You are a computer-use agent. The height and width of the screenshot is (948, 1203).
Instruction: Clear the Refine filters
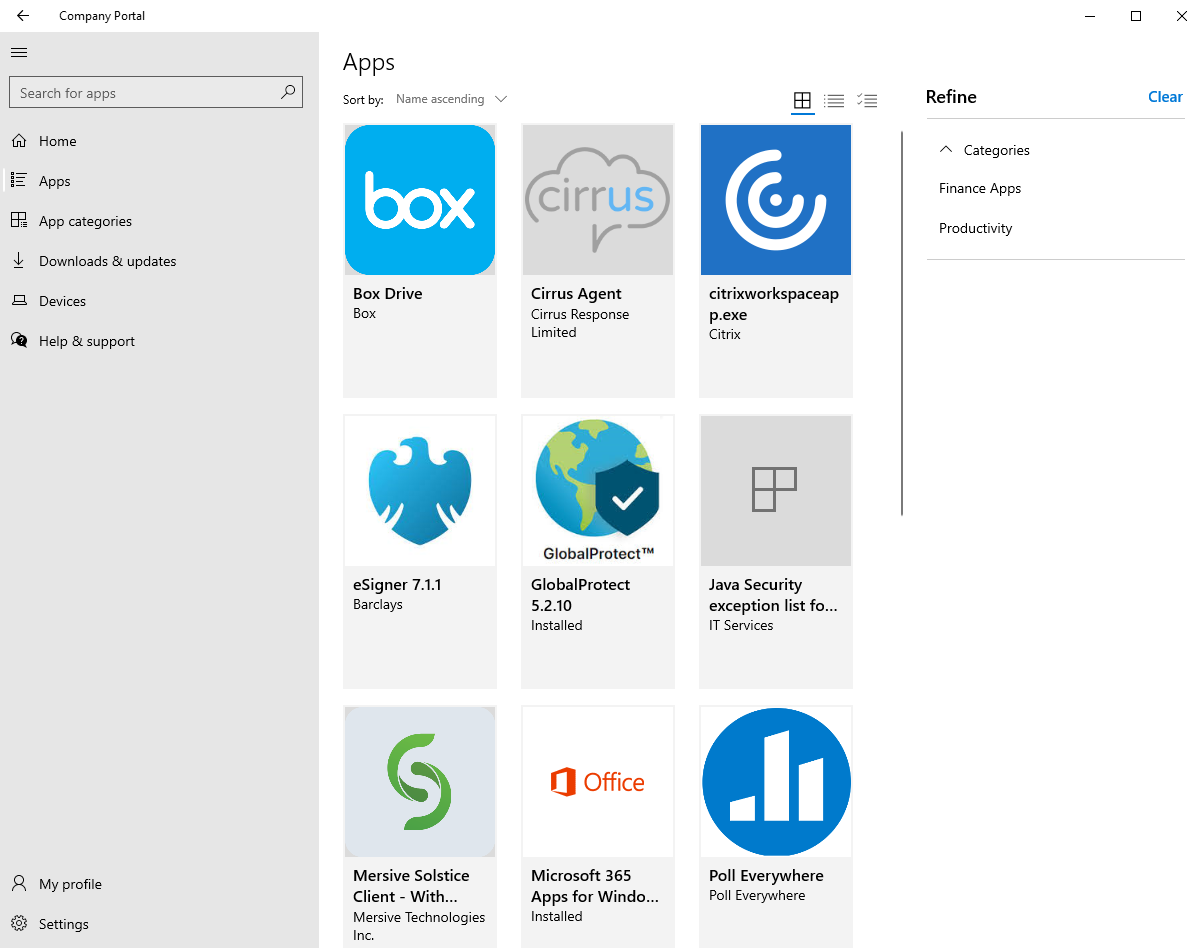[x=1165, y=97]
